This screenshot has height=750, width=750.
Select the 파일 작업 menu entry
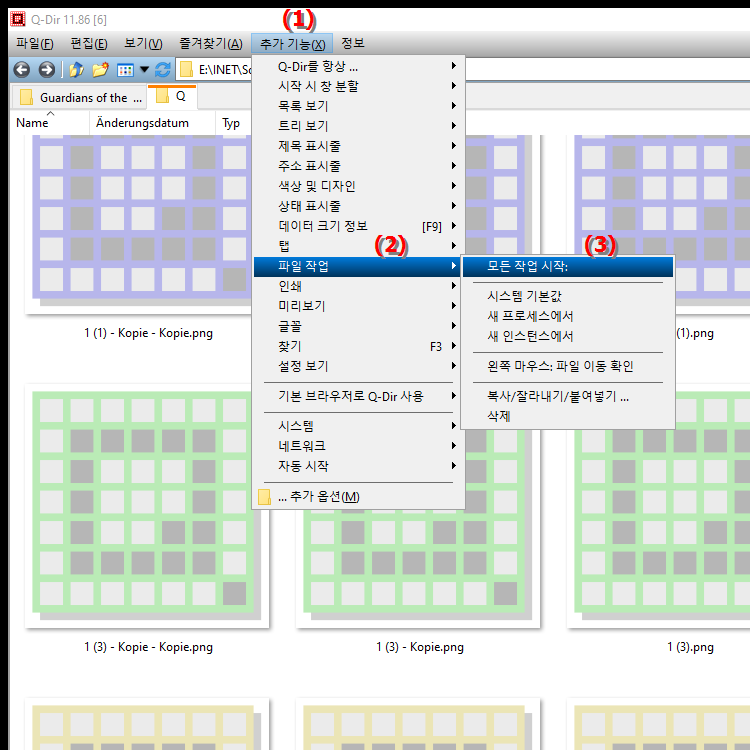(357, 266)
